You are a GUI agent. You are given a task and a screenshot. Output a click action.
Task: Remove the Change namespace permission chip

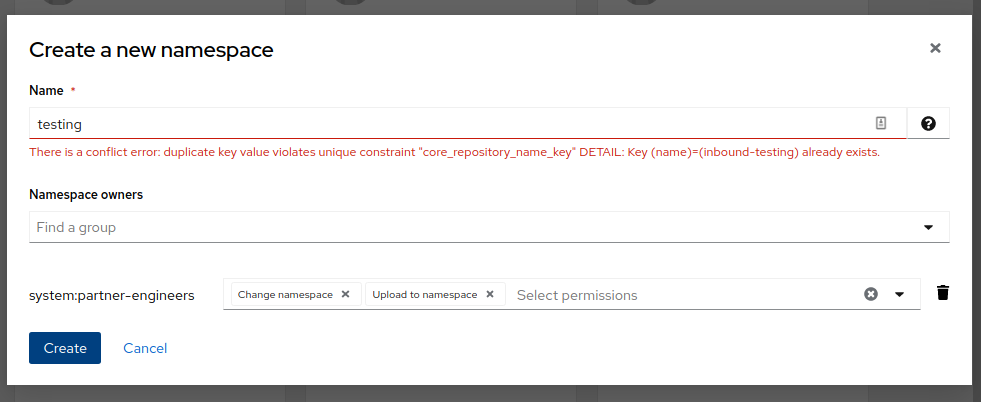(x=346, y=294)
